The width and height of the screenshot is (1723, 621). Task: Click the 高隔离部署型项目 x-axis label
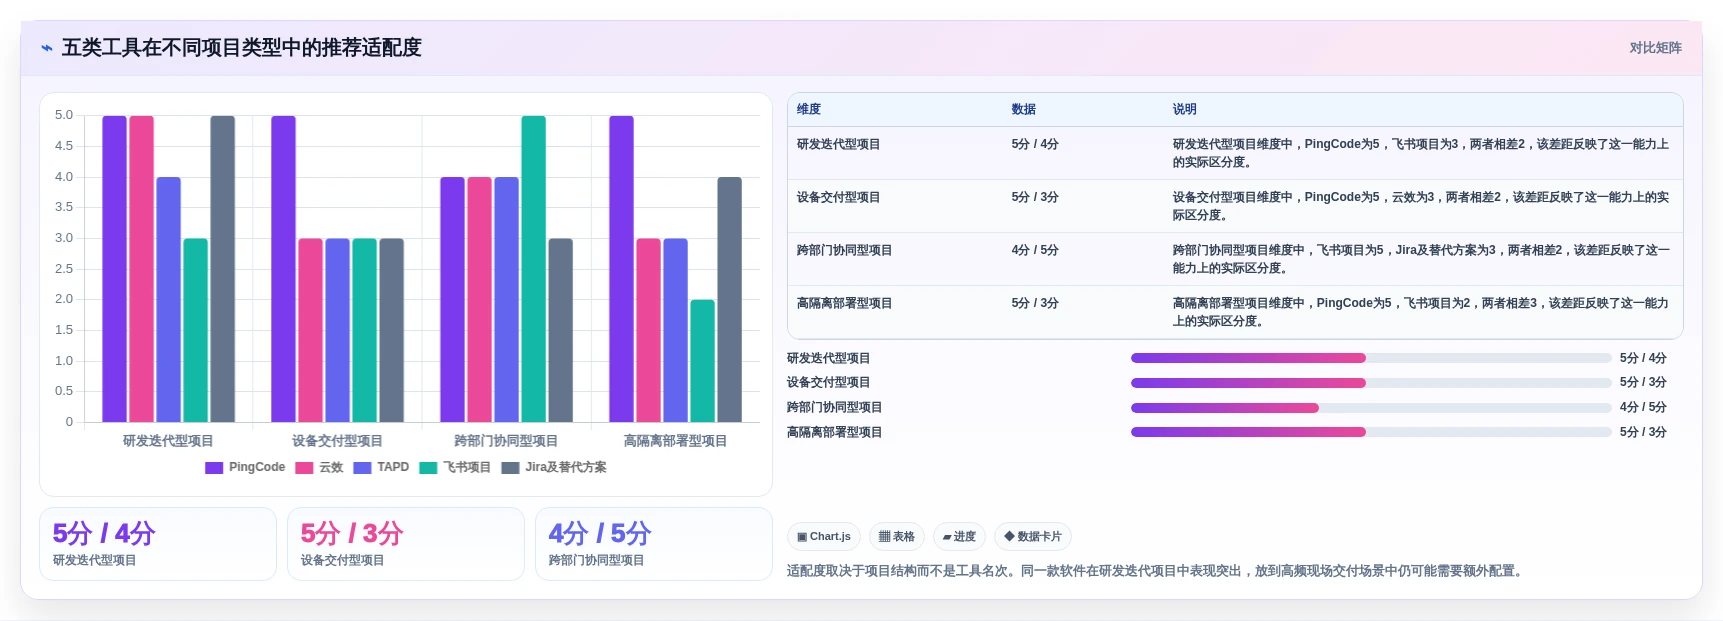pyautogui.click(x=675, y=441)
